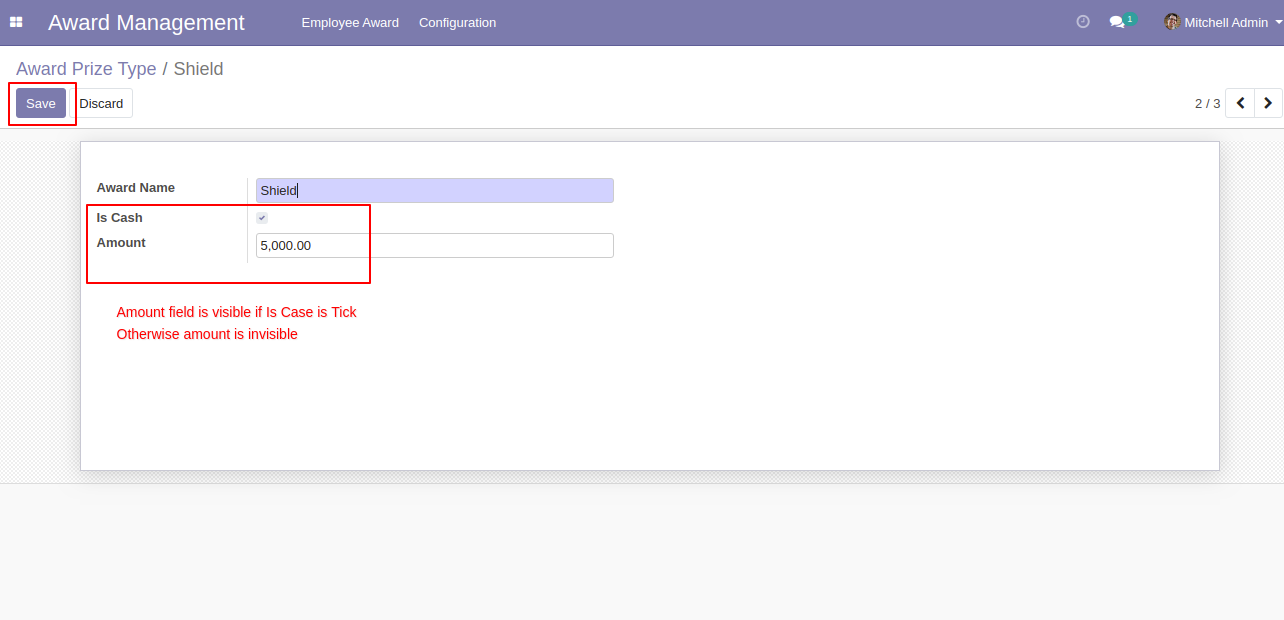Open the apps grid menu icon
Screen dimensions: 1284x620
[16, 22]
